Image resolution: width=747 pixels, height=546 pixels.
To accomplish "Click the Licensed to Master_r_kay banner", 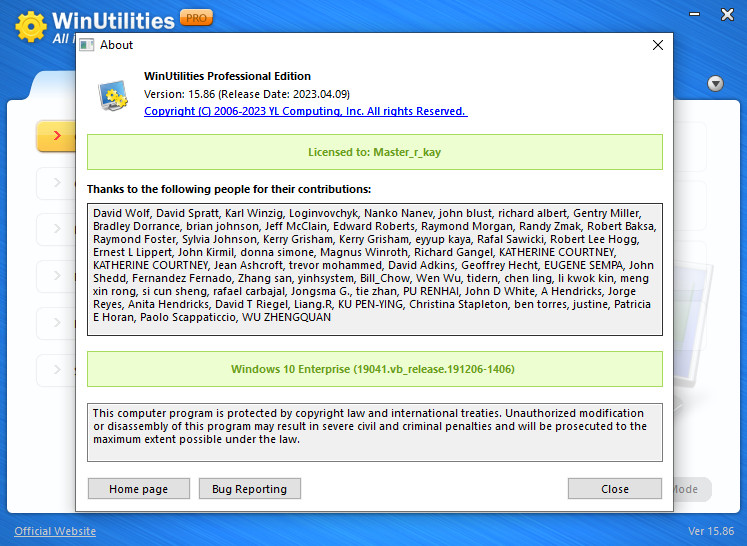I will point(374,152).
